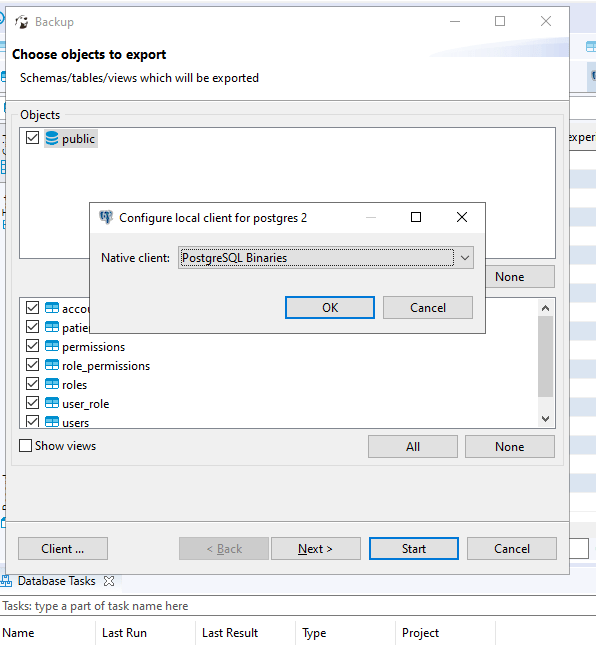596x649 pixels.
Task: Open the Native client dropdown arrow
Action: [464, 258]
